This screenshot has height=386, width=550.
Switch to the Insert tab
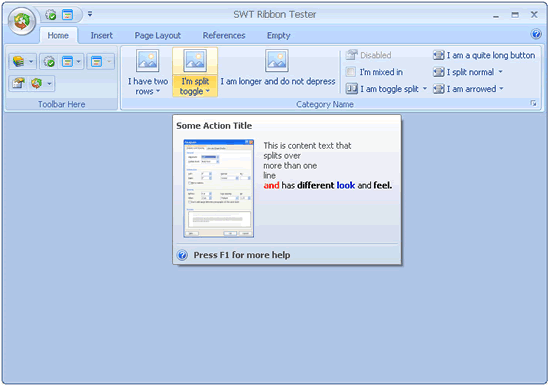click(x=102, y=35)
